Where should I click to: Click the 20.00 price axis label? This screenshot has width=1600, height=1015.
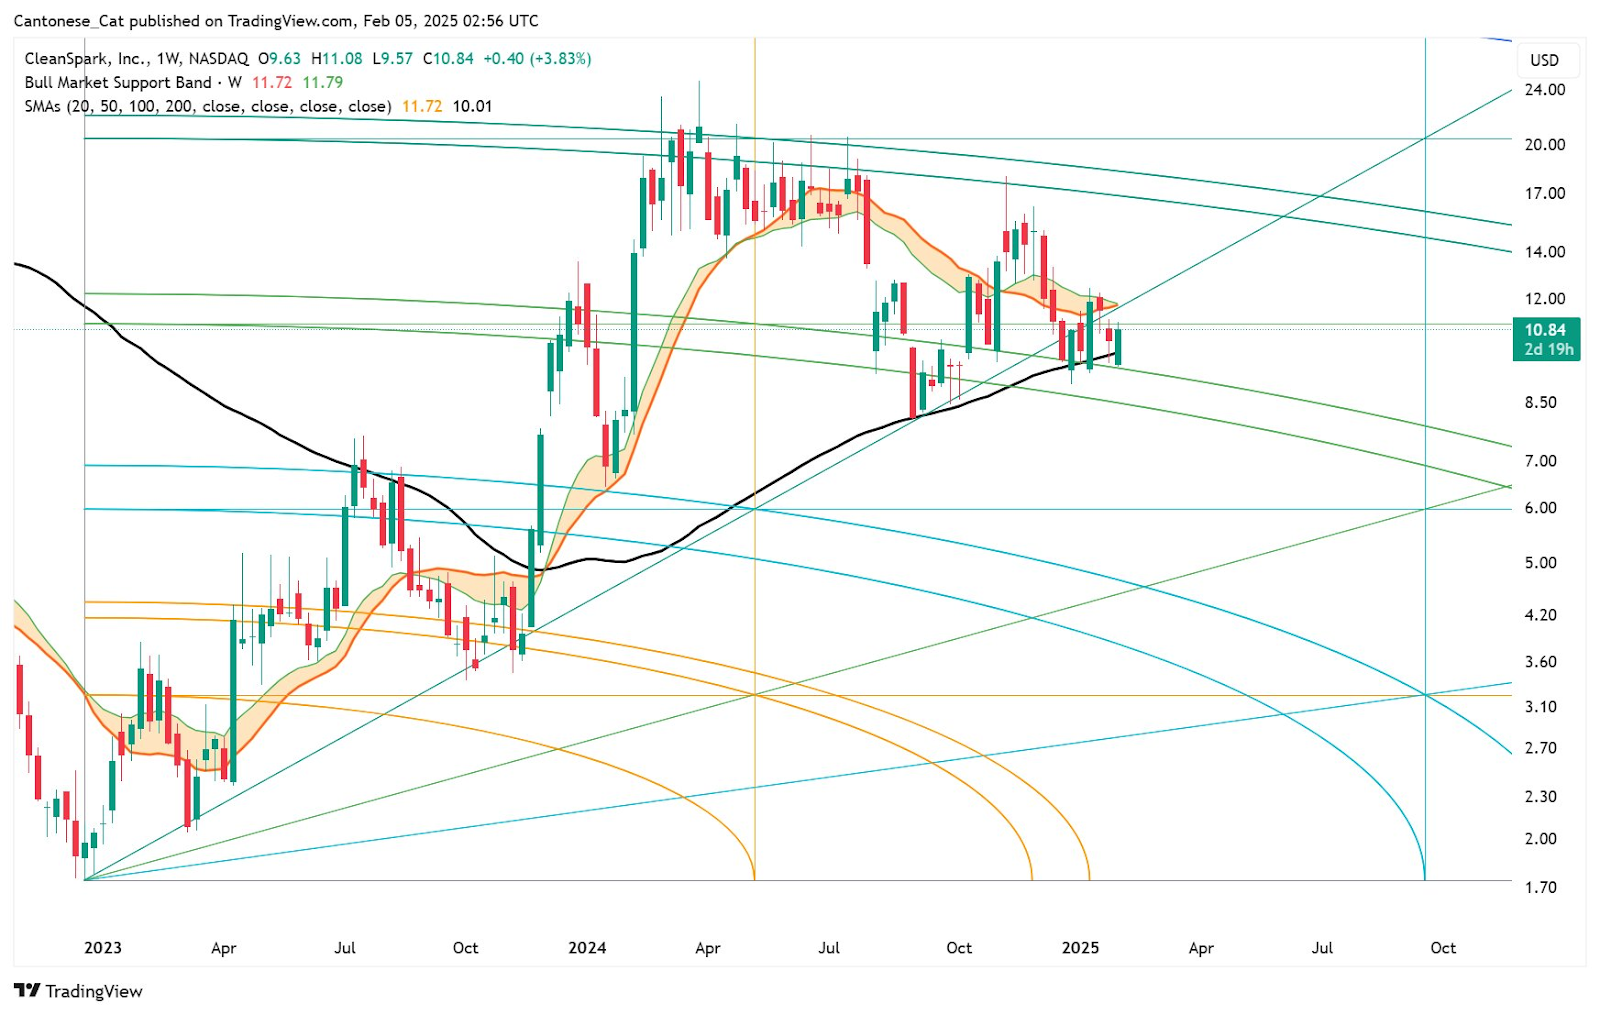[1545, 145]
